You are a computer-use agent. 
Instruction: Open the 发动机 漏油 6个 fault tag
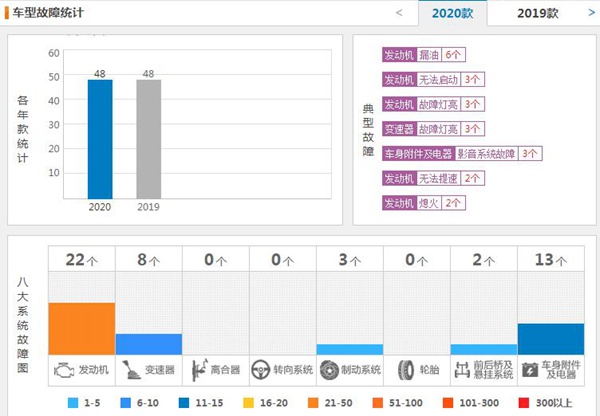coord(424,55)
